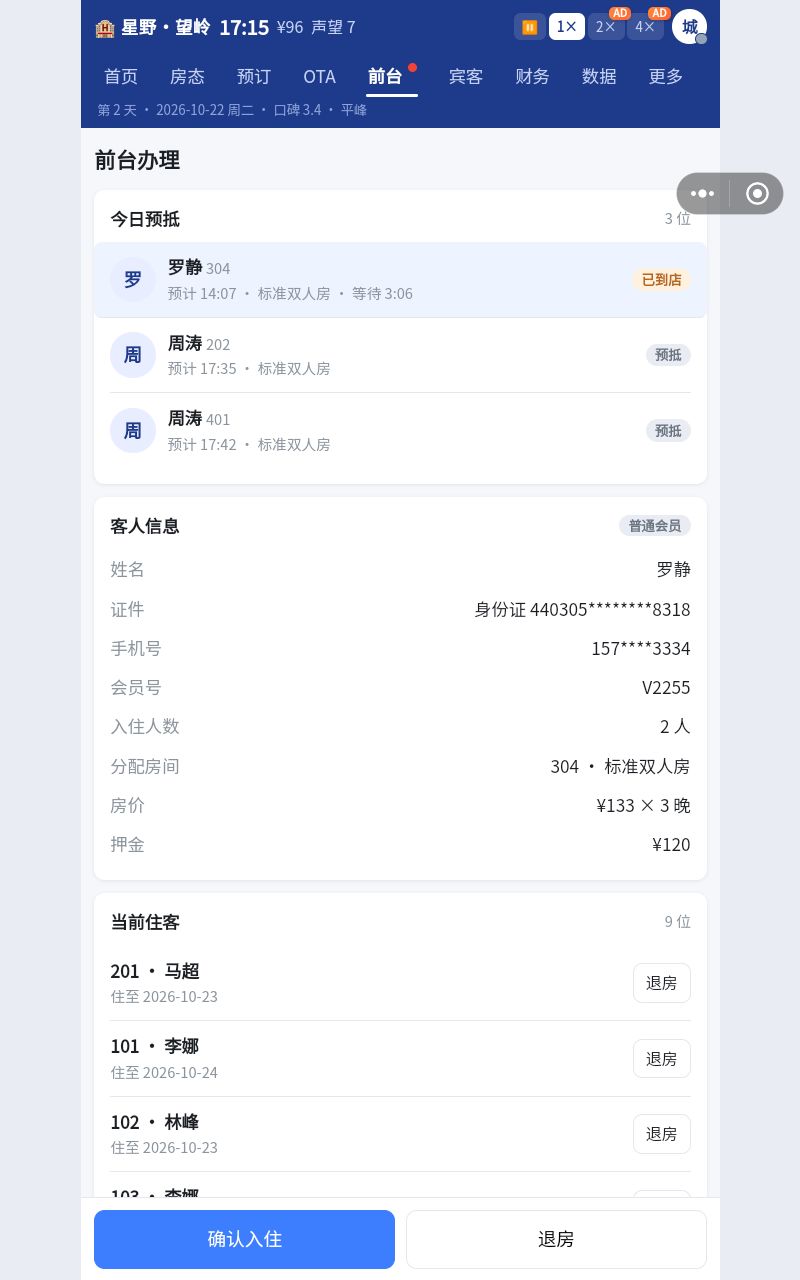The width and height of the screenshot is (800, 1280).
Task: Check out 201 马超 with 退房
Action: [662, 983]
